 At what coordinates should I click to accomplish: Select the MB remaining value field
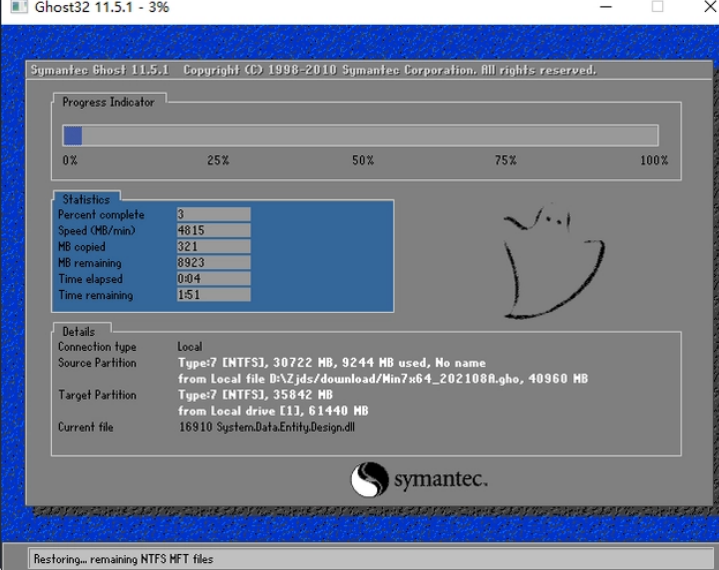[212, 263]
